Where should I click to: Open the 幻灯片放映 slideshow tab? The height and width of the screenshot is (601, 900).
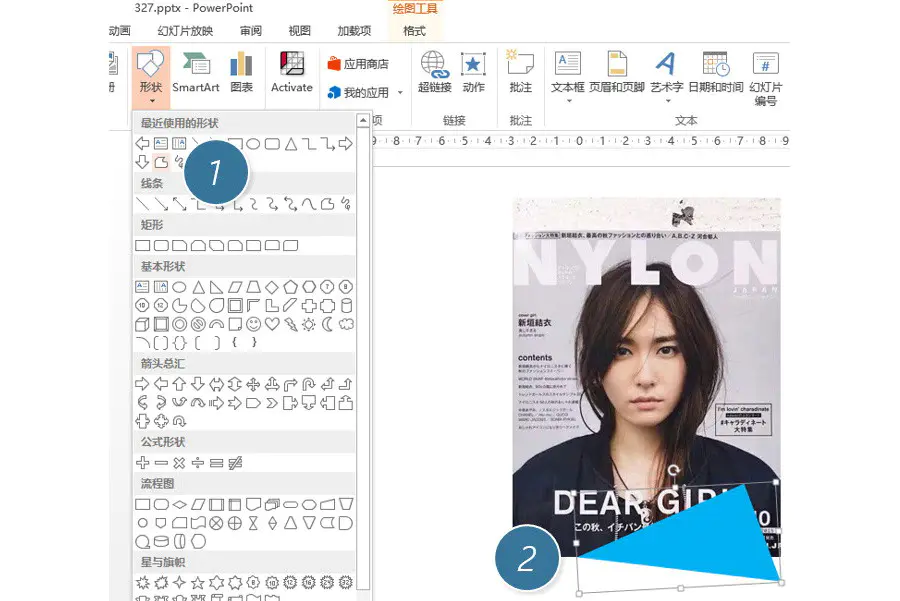pyautogui.click(x=185, y=31)
